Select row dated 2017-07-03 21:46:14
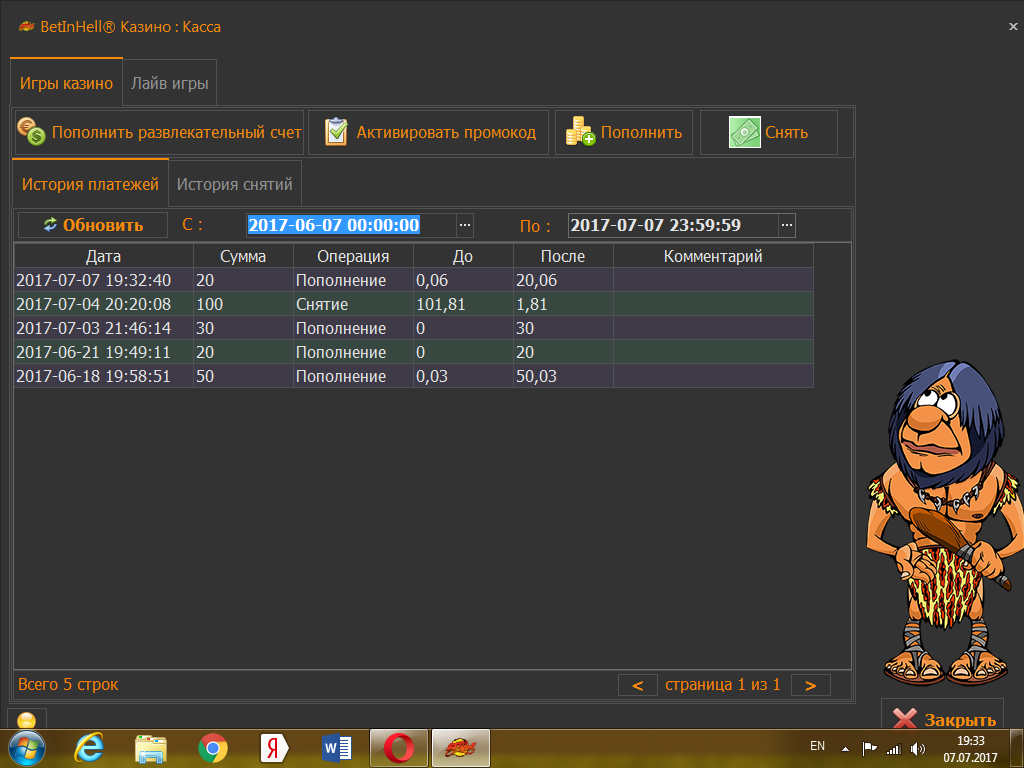This screenshot has height=768, width=1024. coord(413,328)
